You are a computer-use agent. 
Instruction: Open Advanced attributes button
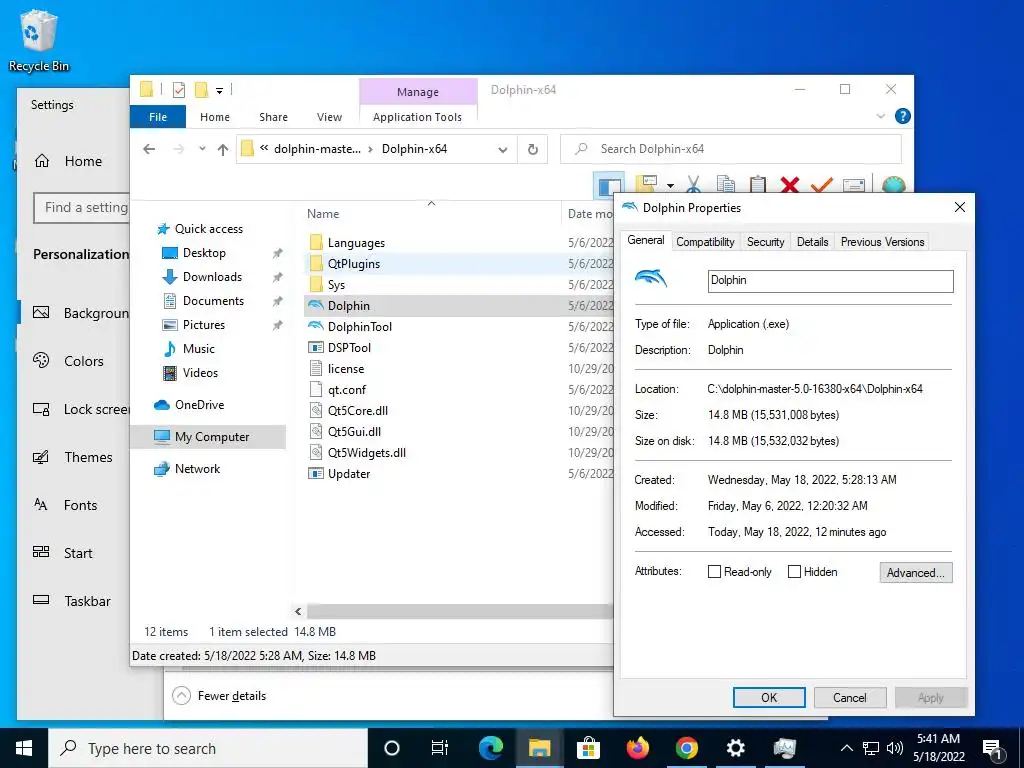point(916,573)
